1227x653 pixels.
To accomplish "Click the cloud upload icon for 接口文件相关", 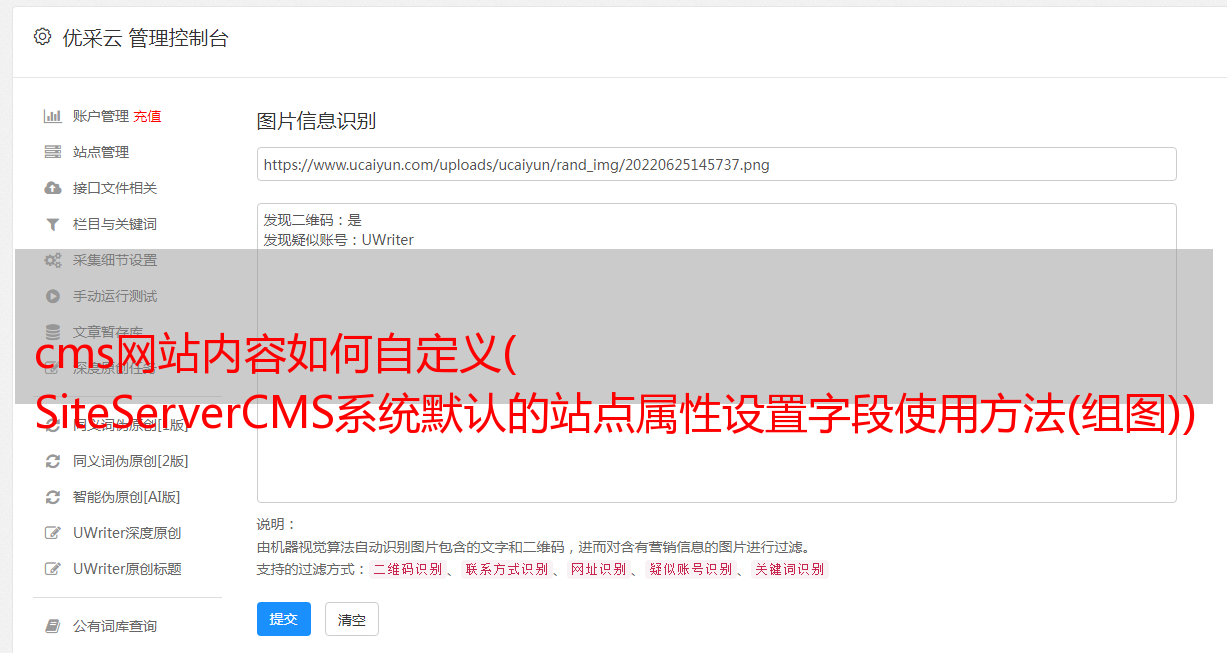I will pos(53,188).
